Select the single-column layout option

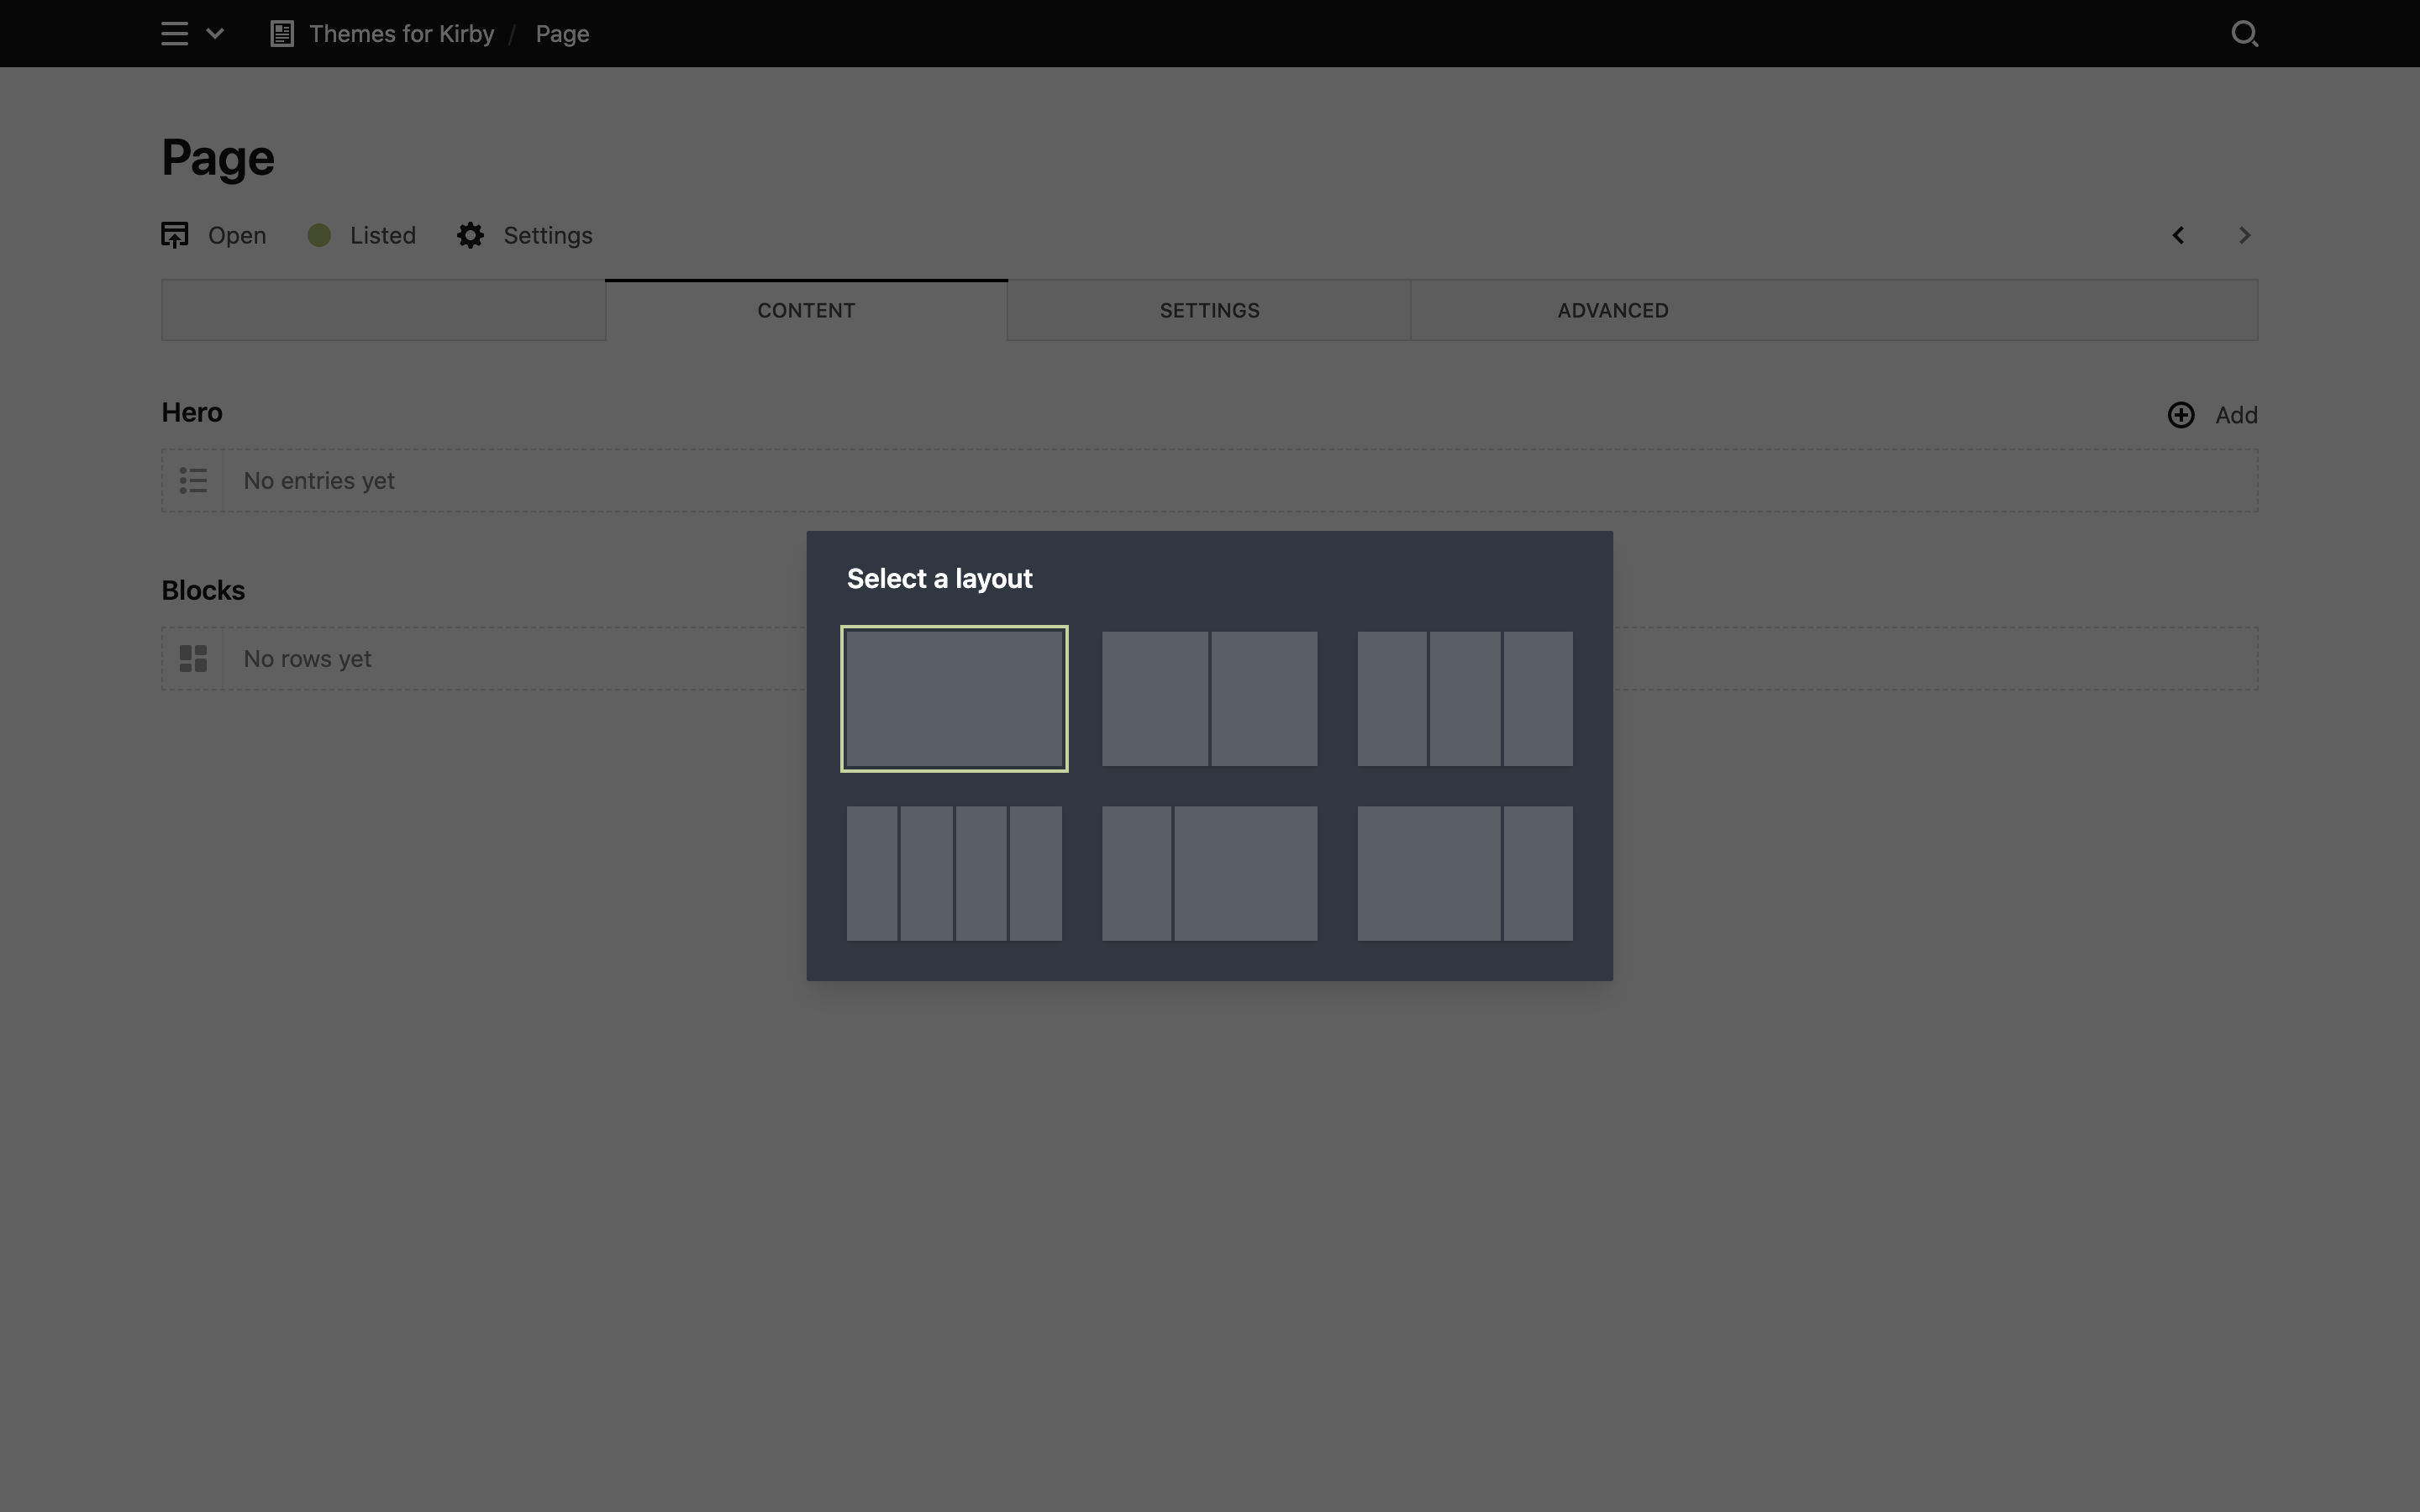click(954, 699)
